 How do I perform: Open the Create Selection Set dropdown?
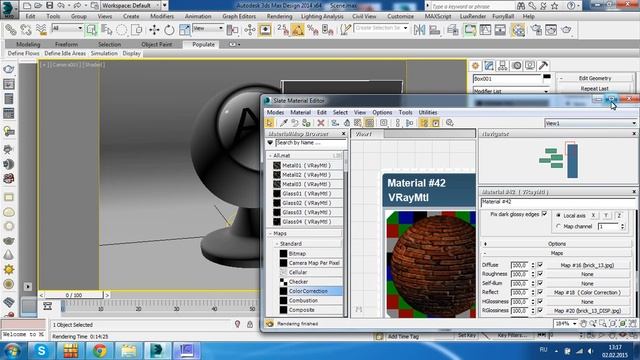pyautogui.click(x=381, y=28)
